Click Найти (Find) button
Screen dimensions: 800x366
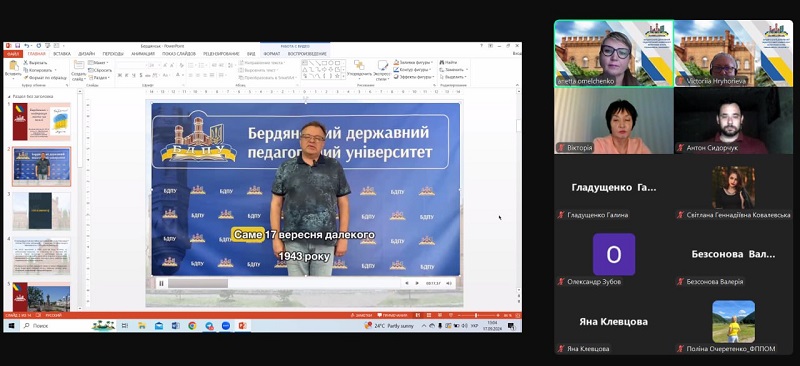point(448,62)
